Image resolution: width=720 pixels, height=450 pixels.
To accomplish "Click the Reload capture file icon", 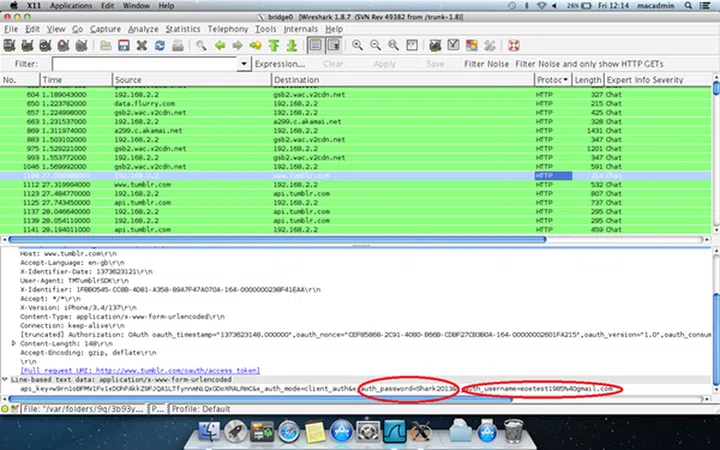I will point(160,45).
